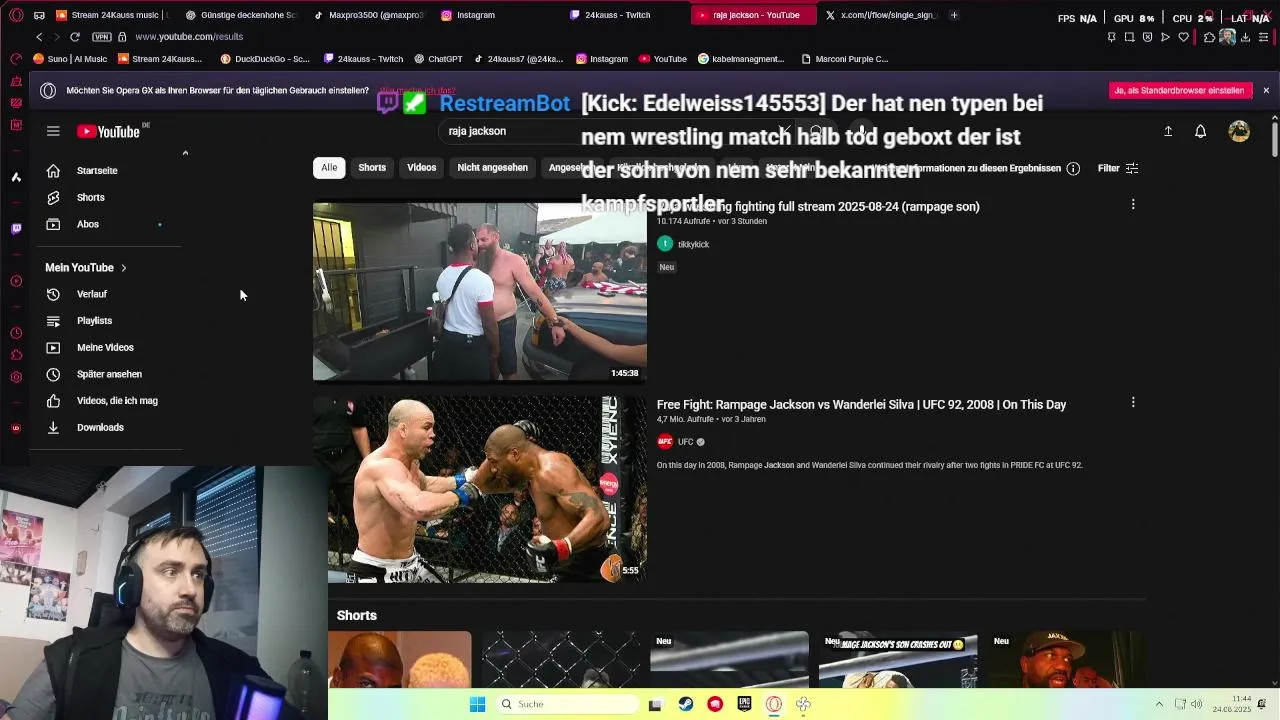The height and width of the screenshot is (720, 1280).
Task: Open Abos subscriptions in sidebar
Action: pyautogui.click(x=108, y=224)
